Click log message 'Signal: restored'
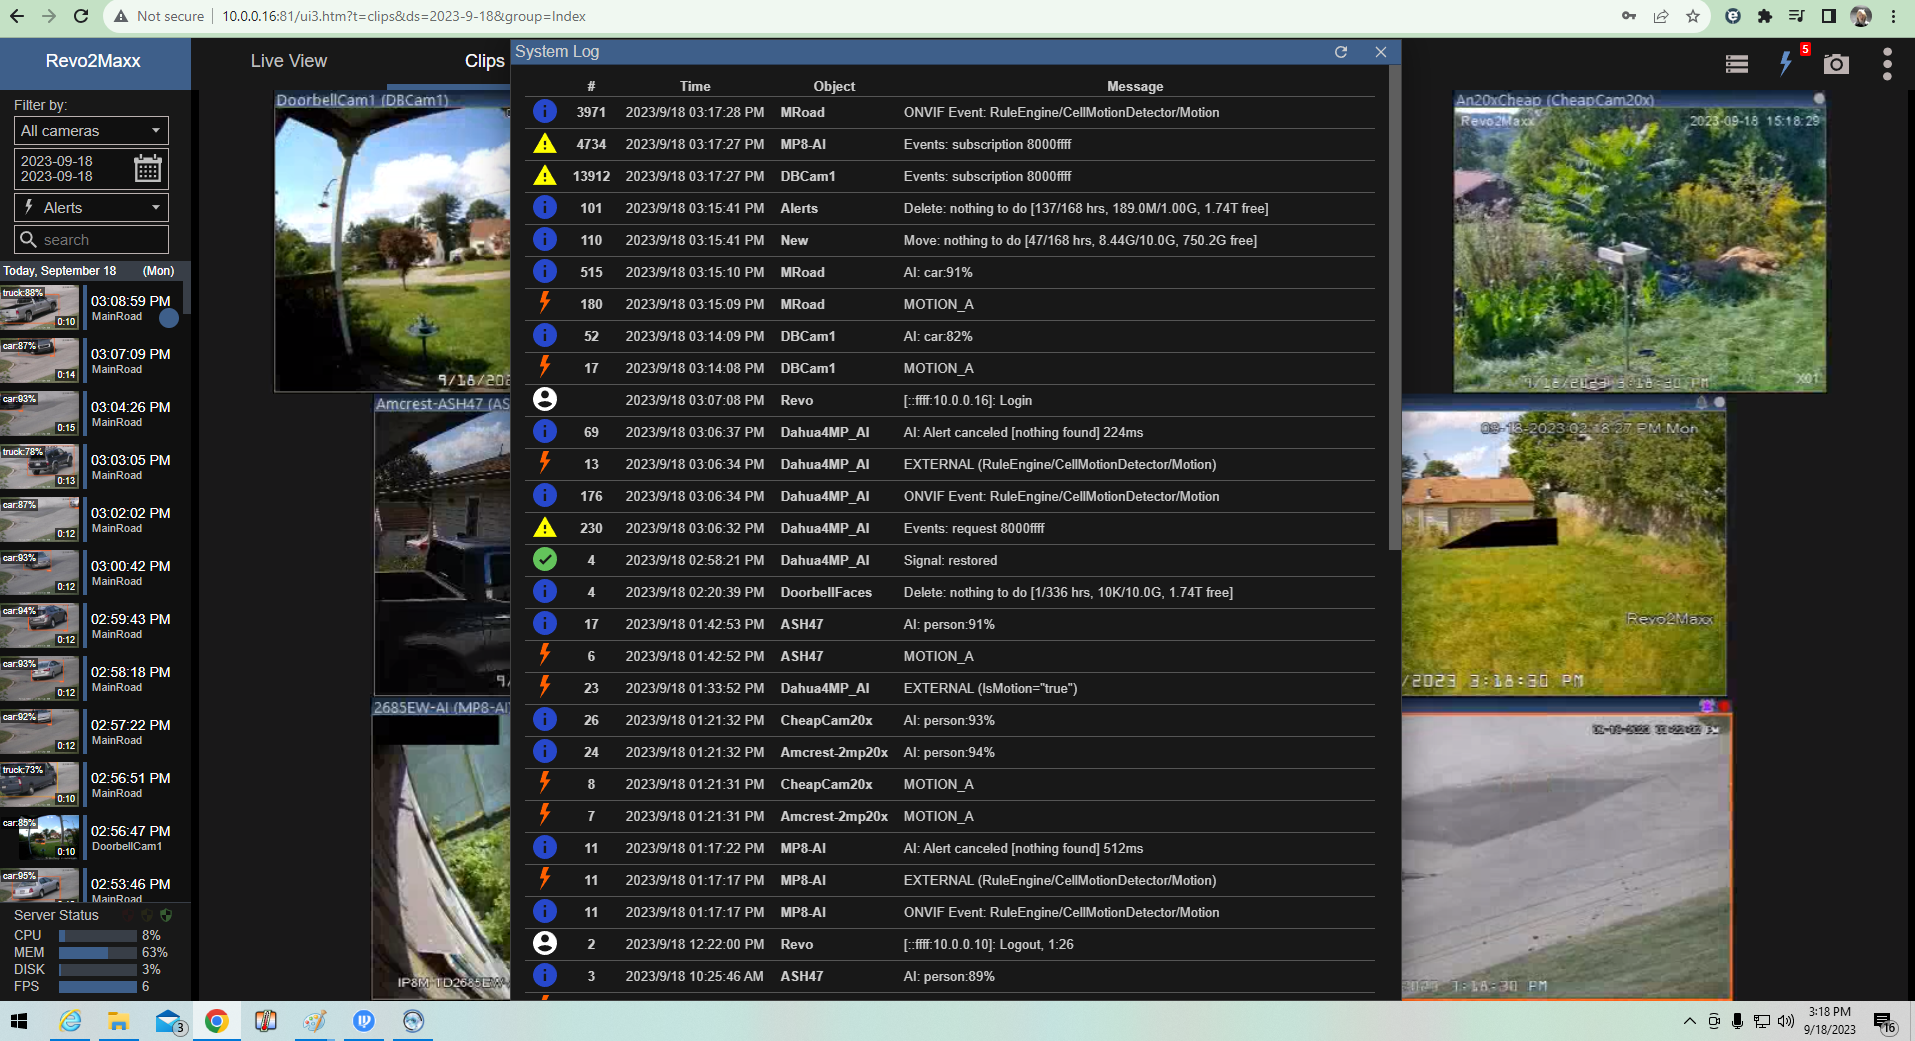1915x1041 pixels. [950, 560]
